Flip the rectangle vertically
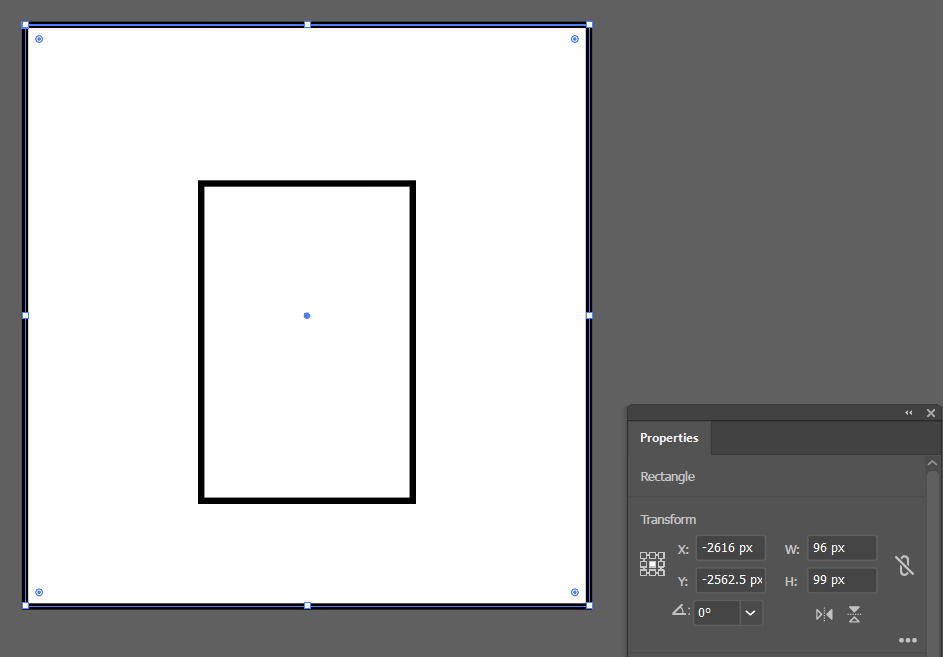 pyautogui.click(x=854, y=614)
